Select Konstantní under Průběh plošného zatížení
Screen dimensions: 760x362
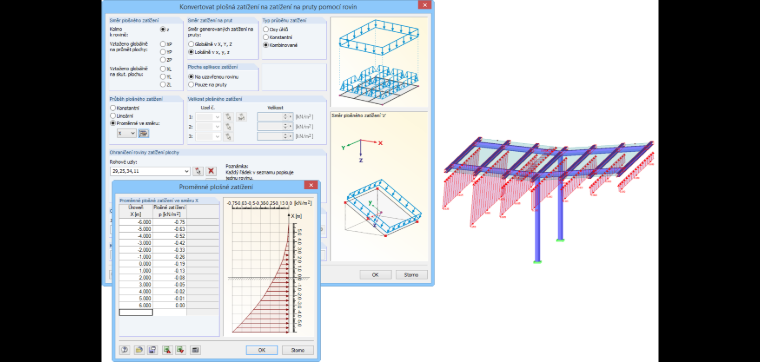(113, 108)
